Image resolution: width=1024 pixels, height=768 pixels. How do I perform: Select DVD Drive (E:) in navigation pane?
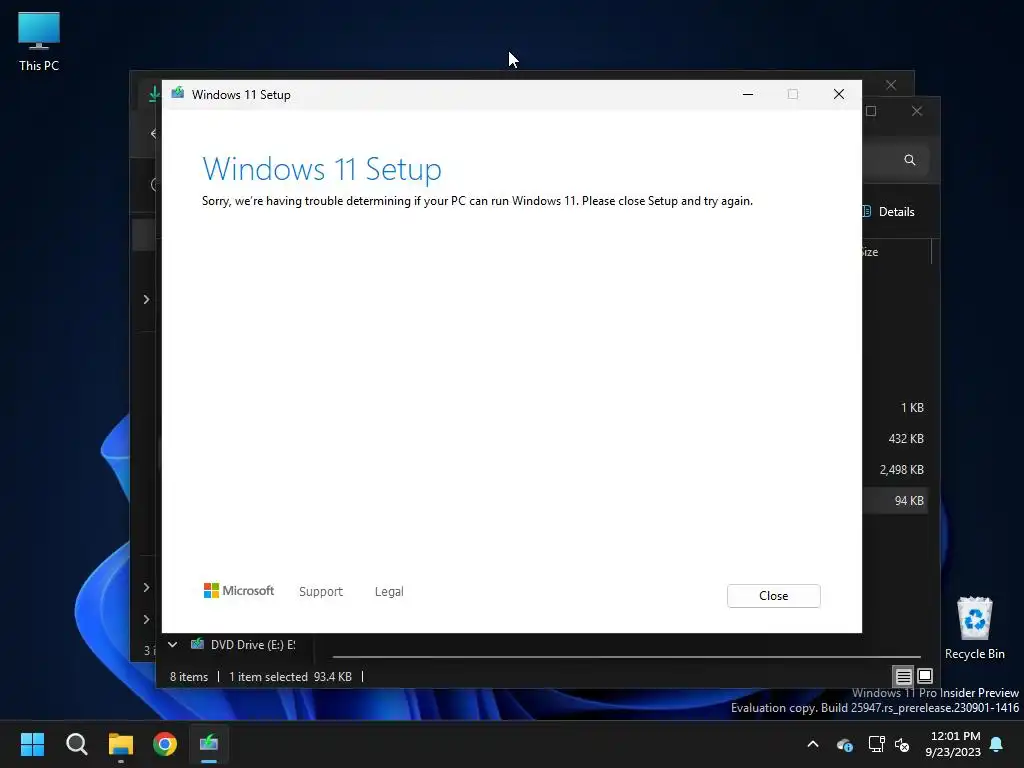[x=243, y=645]
